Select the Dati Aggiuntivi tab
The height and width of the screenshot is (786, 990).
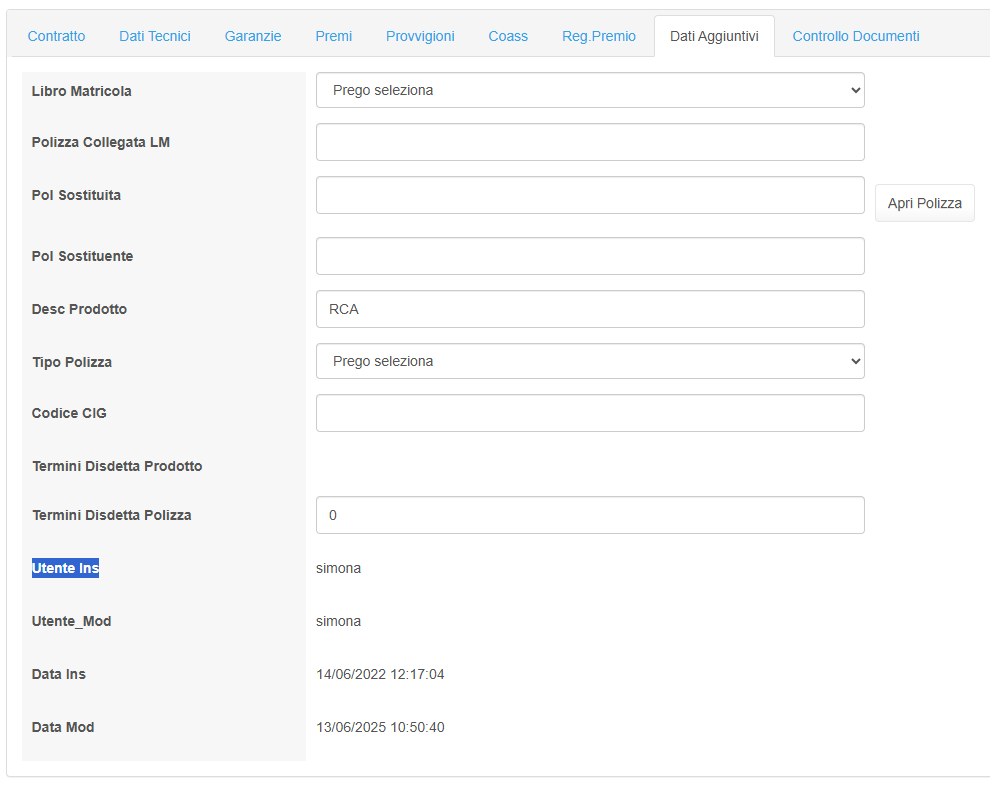pyautogui.click(x=714, y=37)
